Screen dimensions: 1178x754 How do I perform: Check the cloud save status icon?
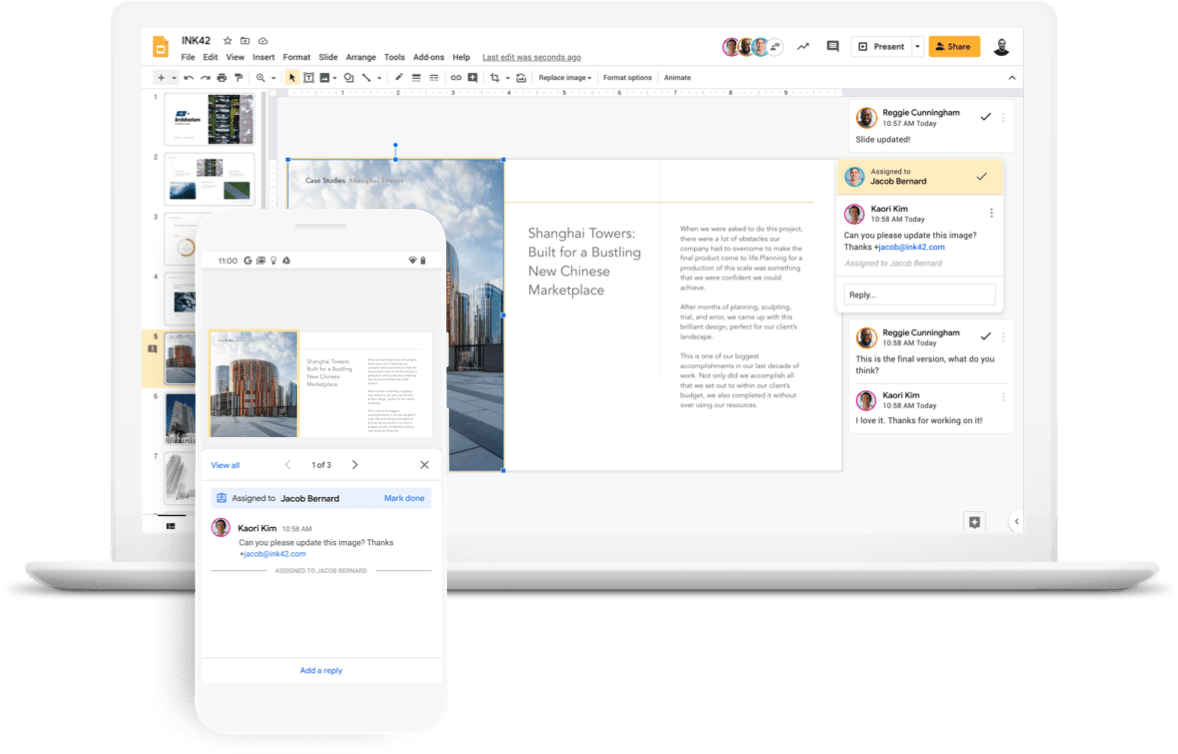point(263,41)
